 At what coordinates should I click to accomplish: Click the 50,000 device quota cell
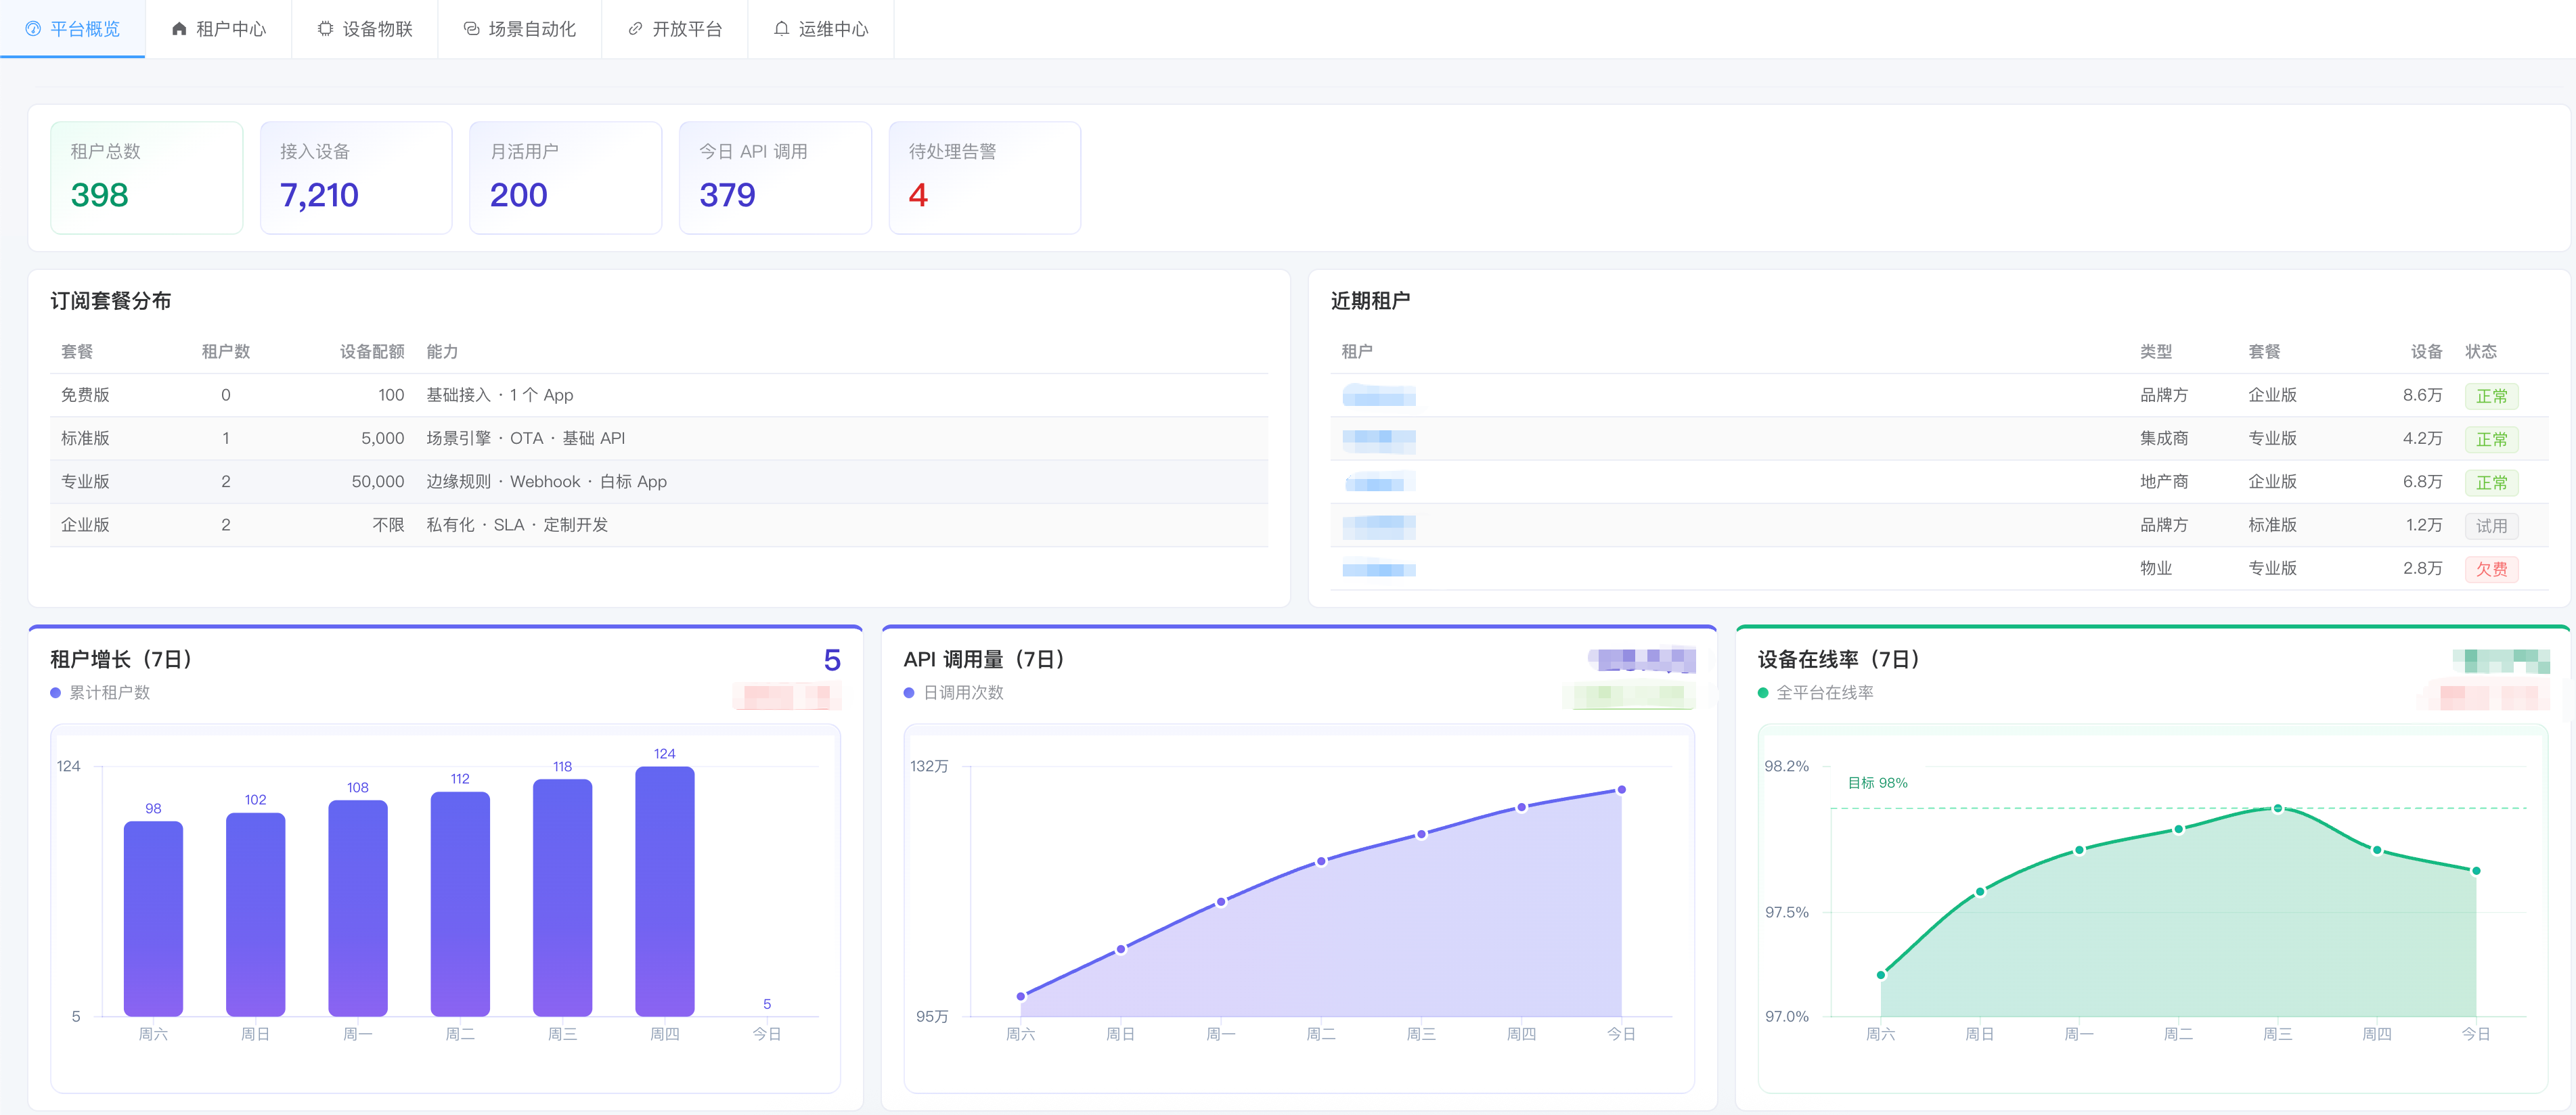(378, 482)
